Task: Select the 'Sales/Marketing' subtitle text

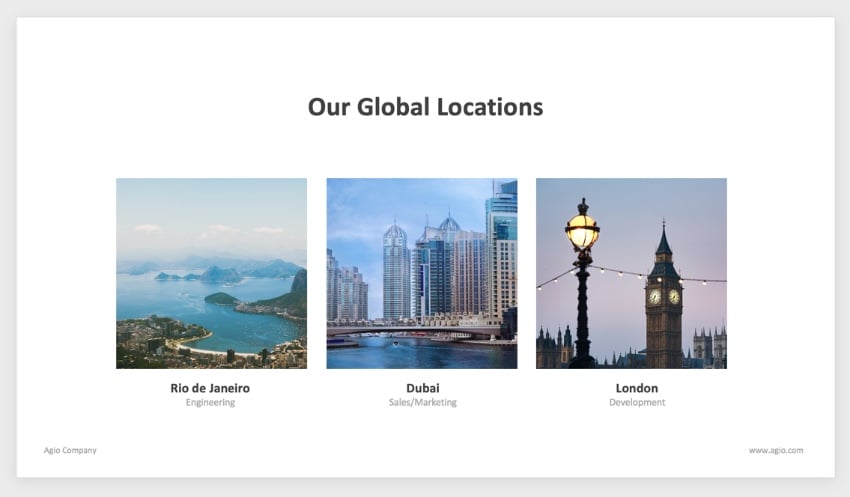Action: click(x=423, y=402)
